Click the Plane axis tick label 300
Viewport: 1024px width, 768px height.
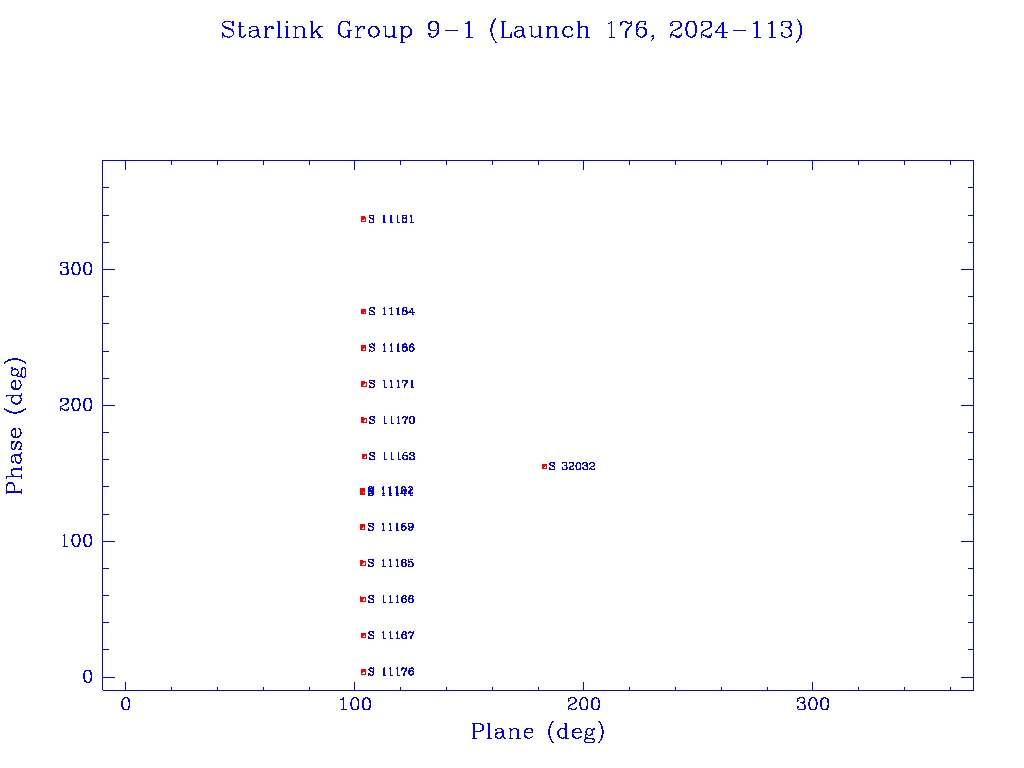813,704
